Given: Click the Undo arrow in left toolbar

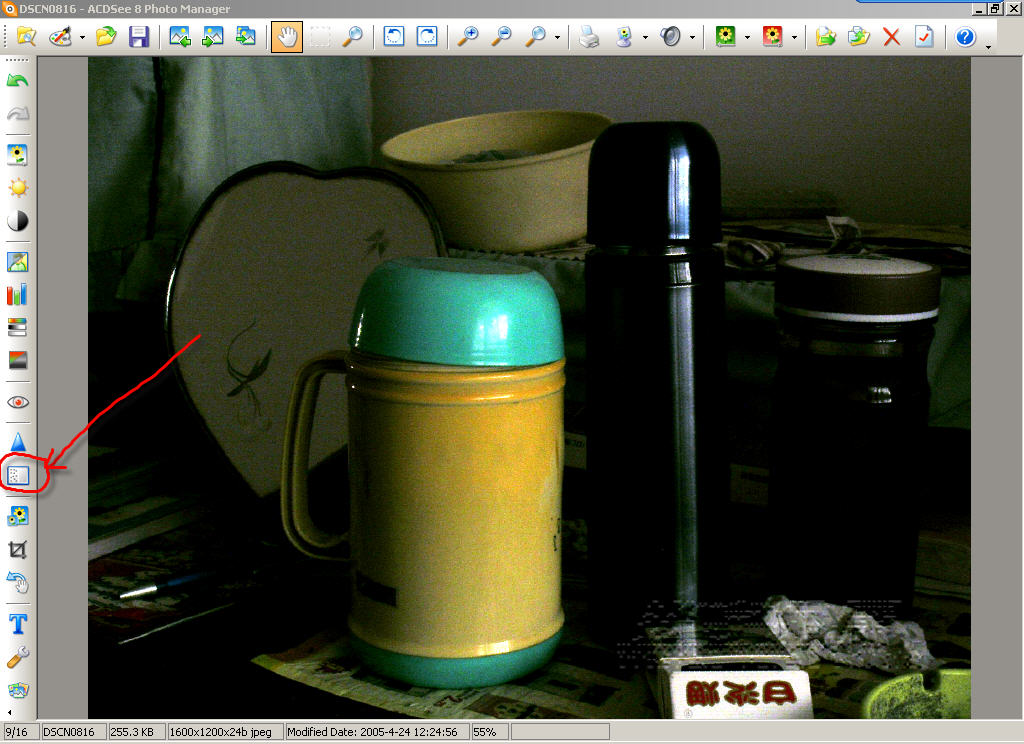Looking at the screenshot, I should click(18, 81).
